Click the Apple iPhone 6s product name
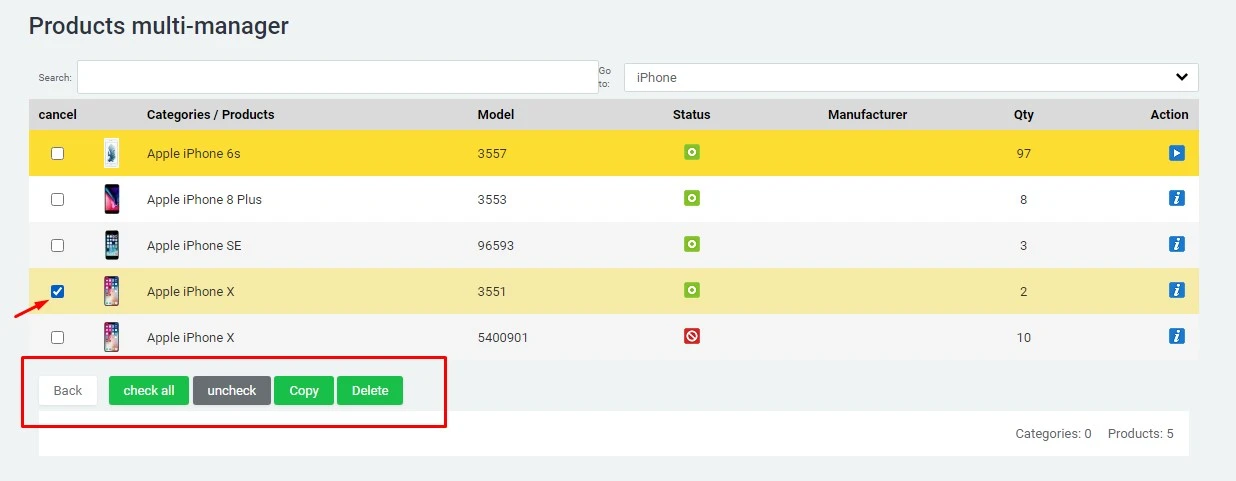This screenshot has width=1236, height=481. point(194,153)
